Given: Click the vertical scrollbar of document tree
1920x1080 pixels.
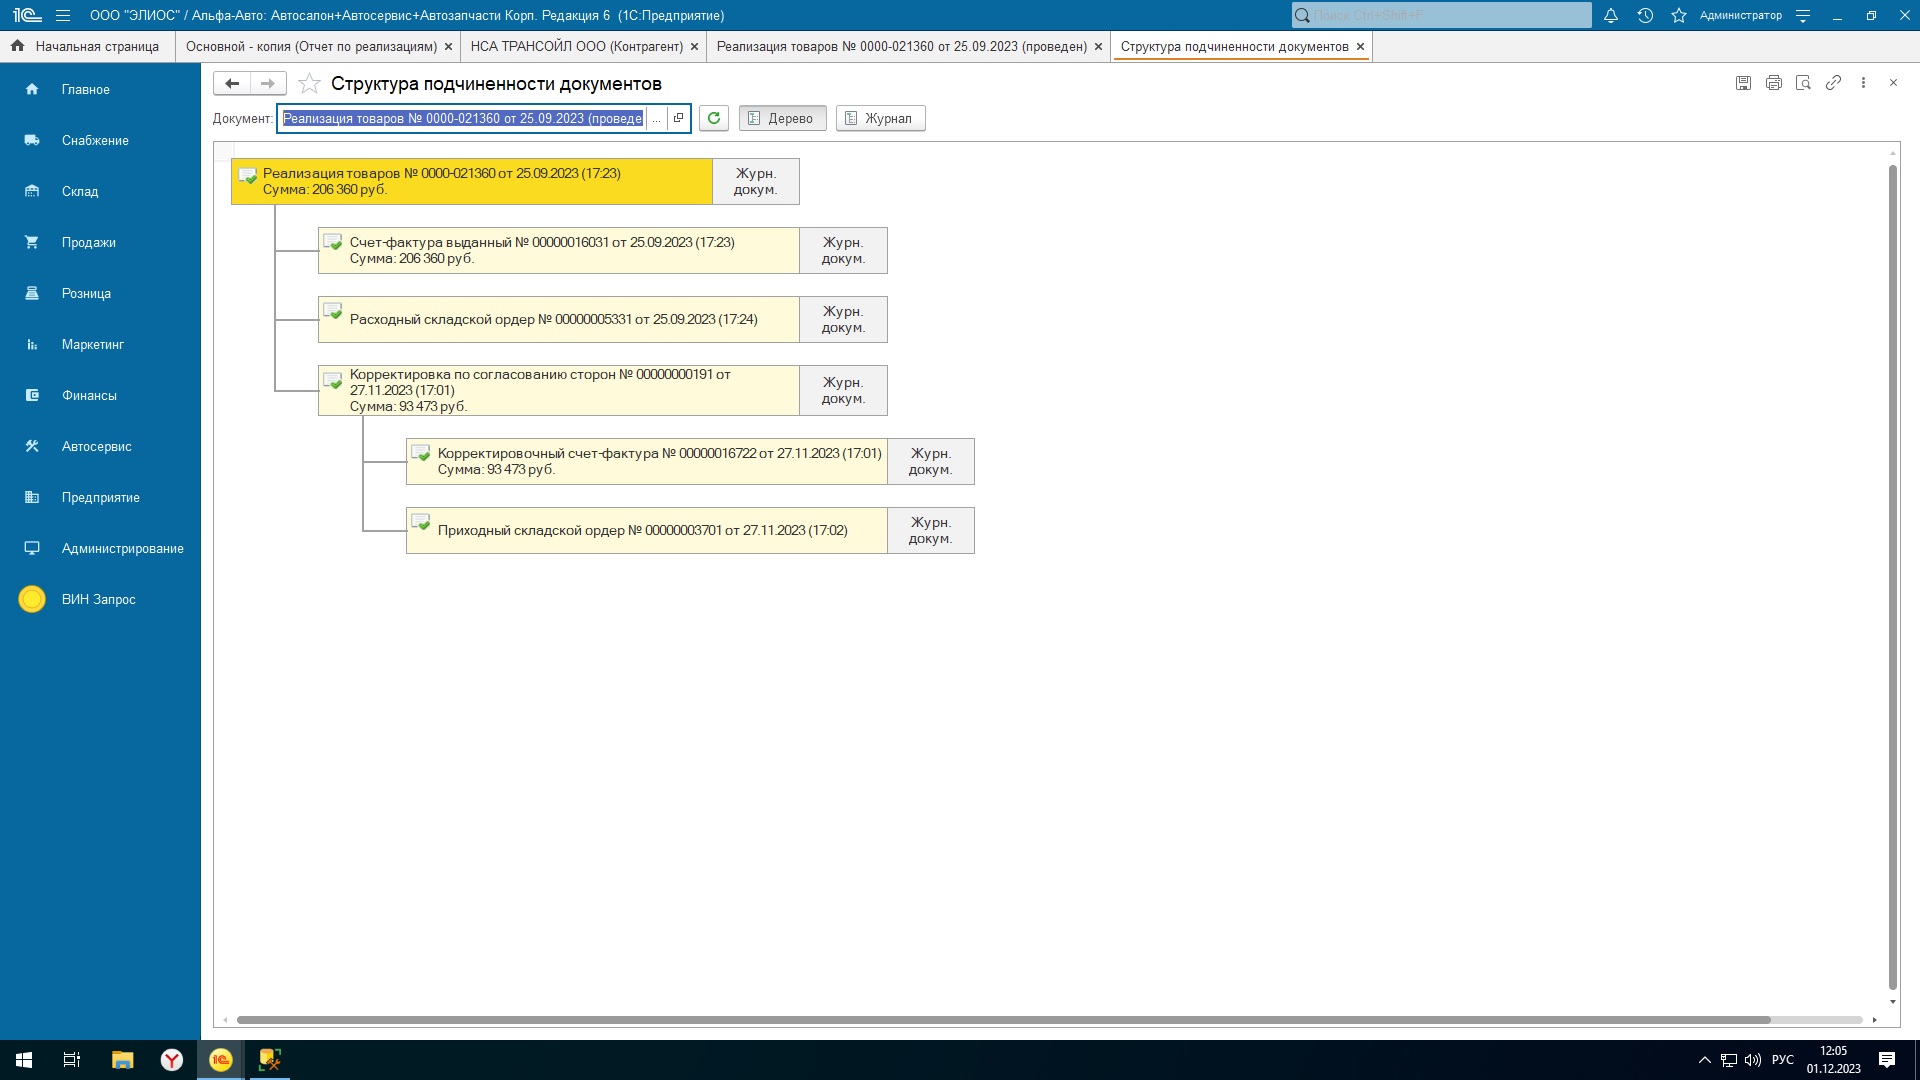Looking at the screenshot, I should [1892, 576].
